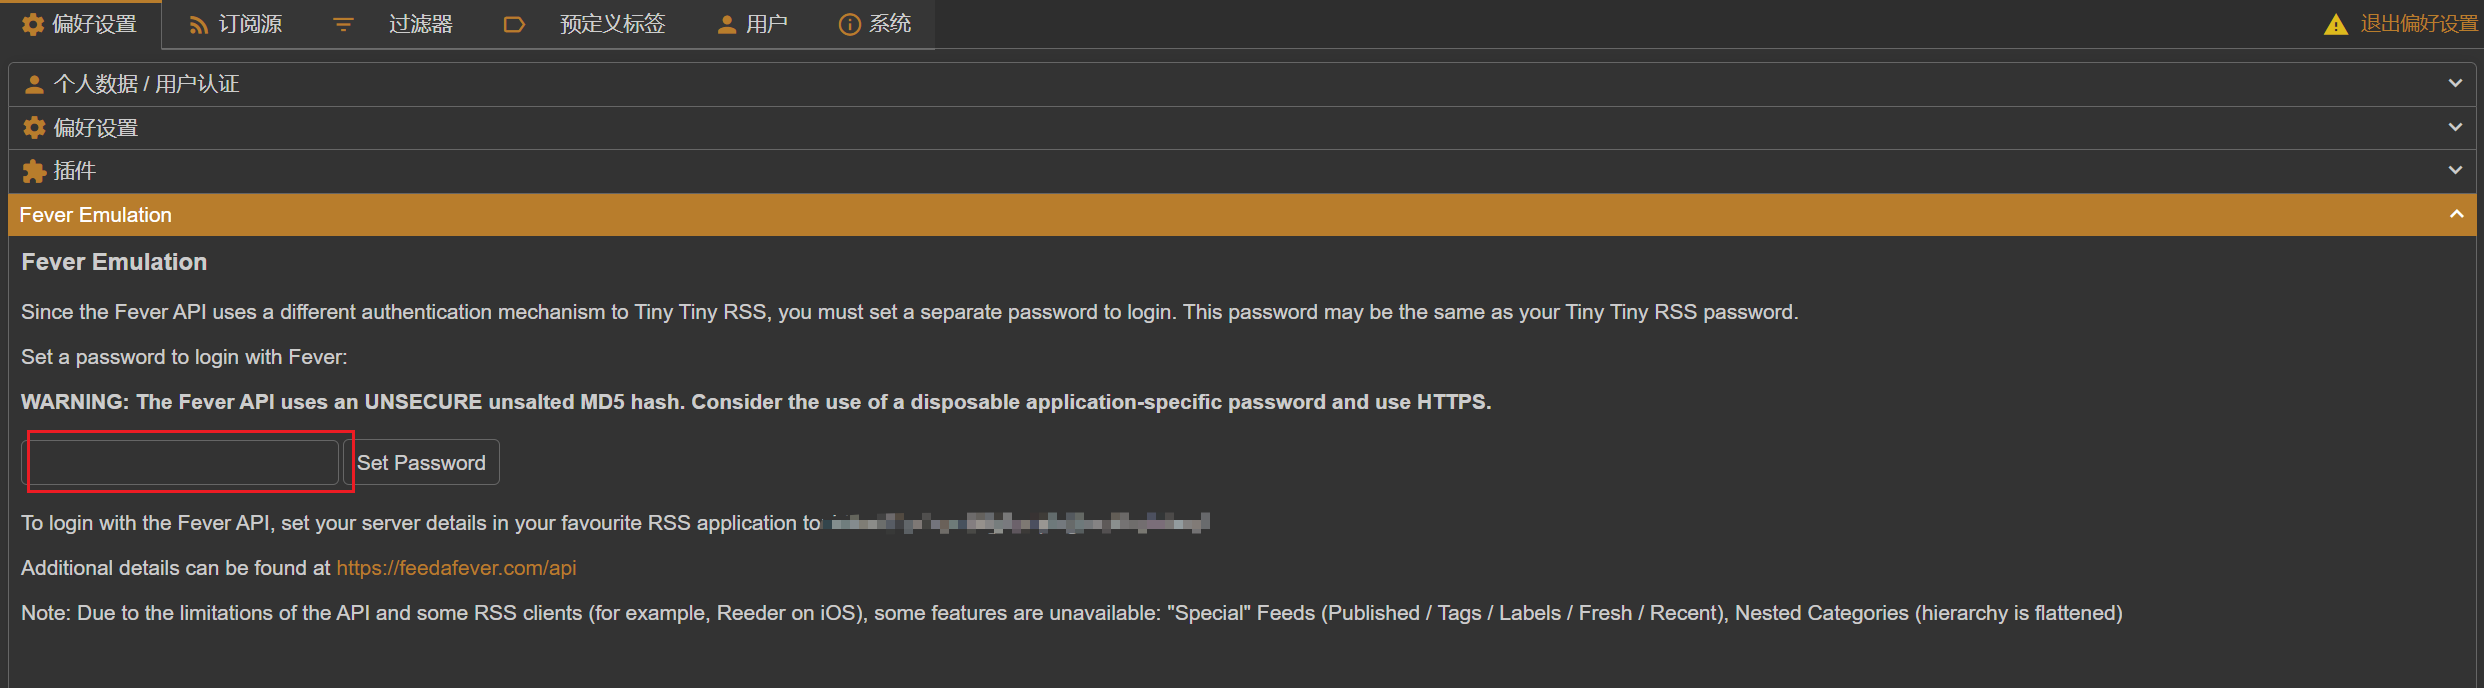
Task: Click the info circle icon beside 系统
Action: click(x=849, y=25)
